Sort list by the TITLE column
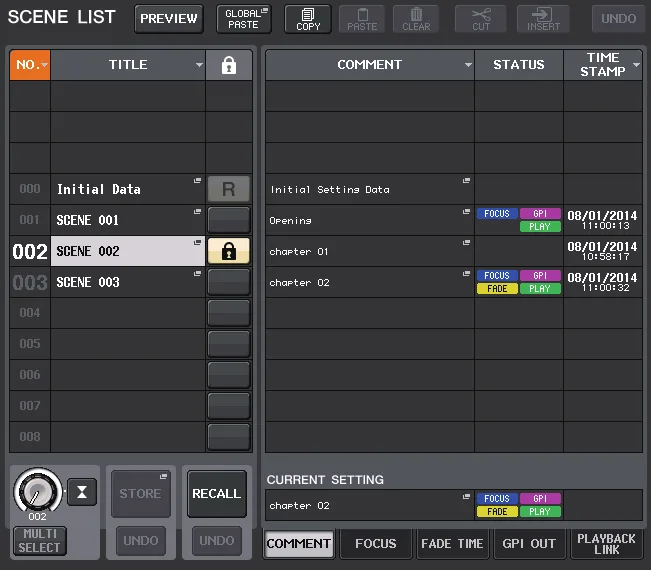 (128, 65)
